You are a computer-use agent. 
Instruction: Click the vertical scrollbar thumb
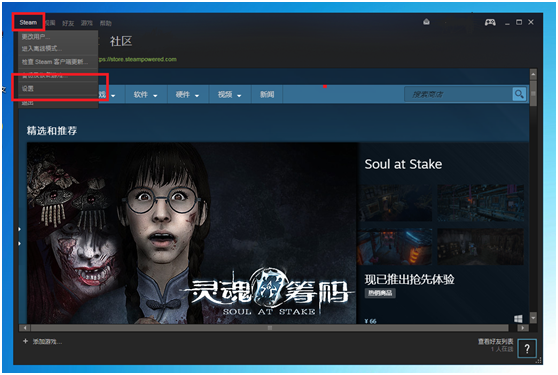point(533,93)
